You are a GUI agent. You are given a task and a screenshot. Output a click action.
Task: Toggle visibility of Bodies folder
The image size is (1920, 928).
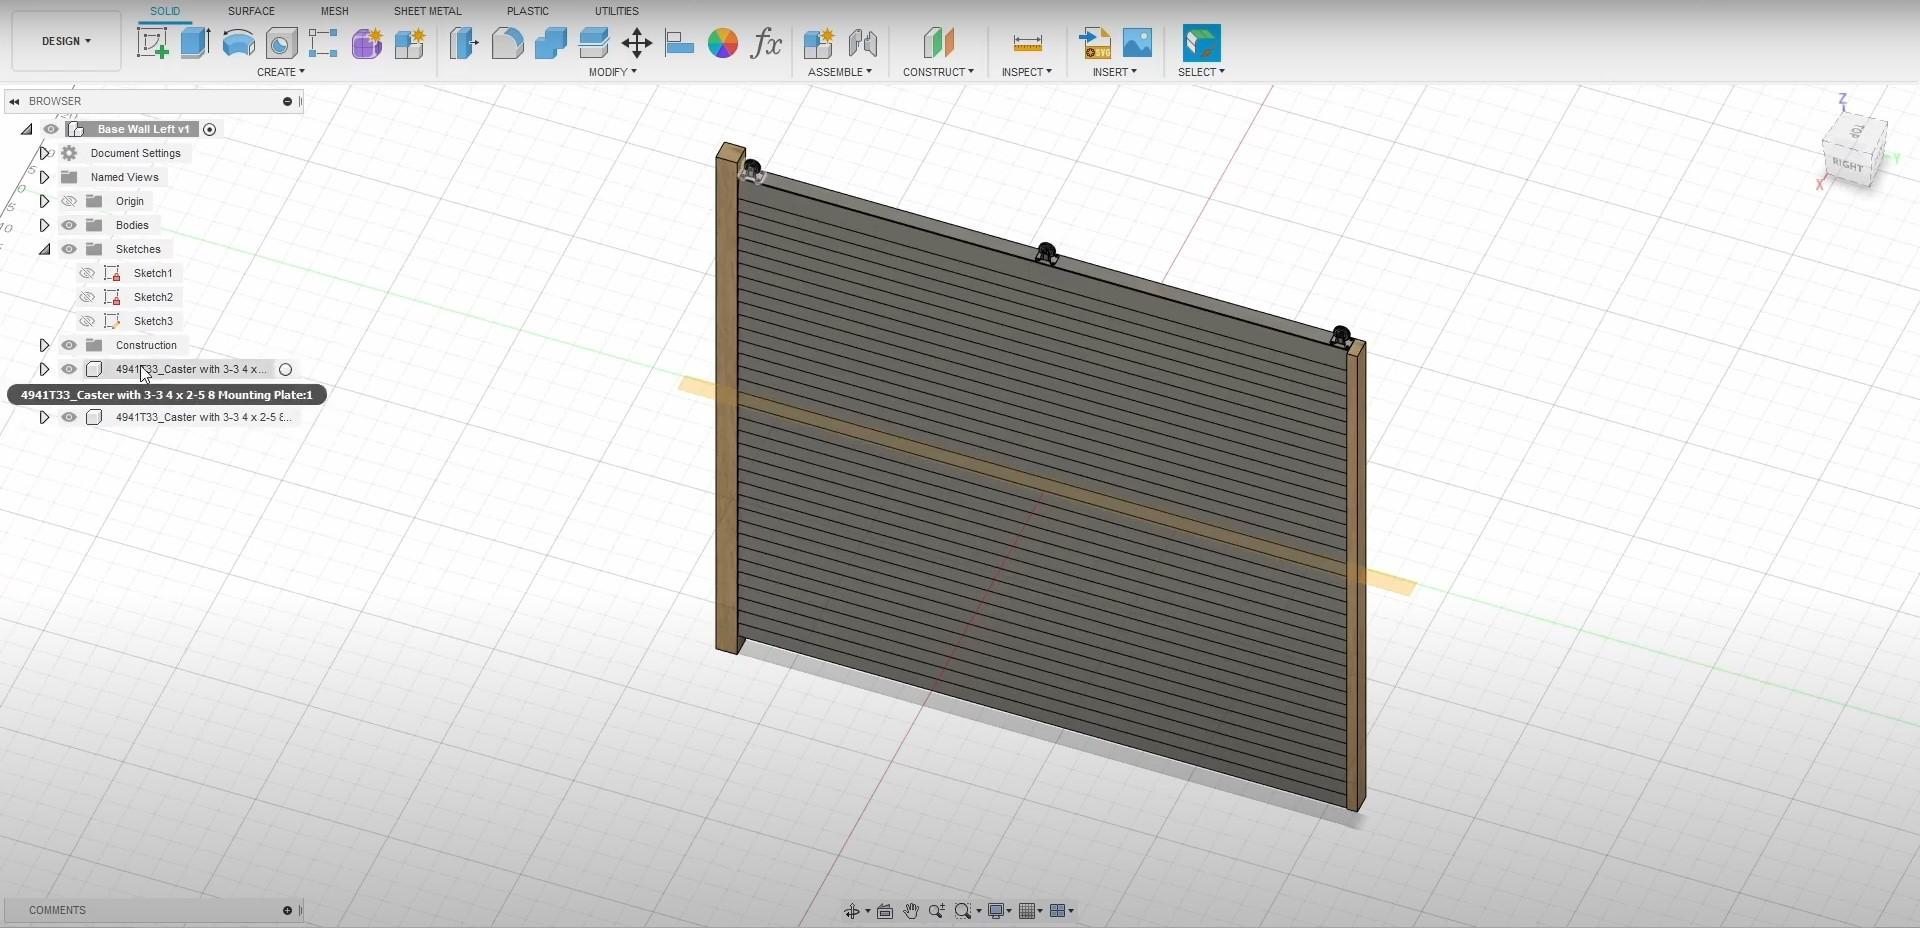click(x=69, y=225)
